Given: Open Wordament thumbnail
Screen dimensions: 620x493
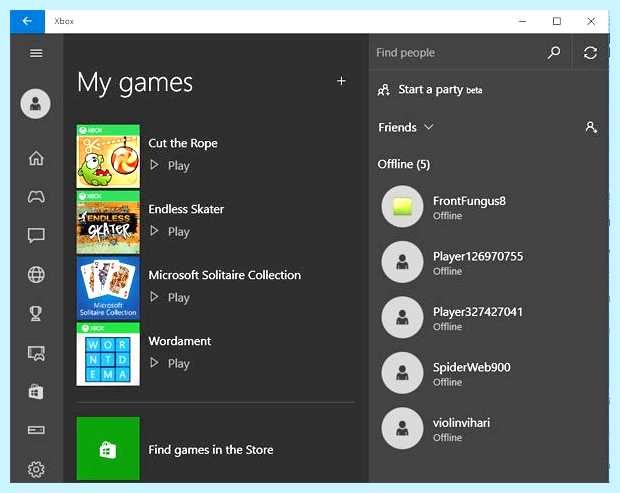Looking at the screenshot, I should (x=108, y=354).
